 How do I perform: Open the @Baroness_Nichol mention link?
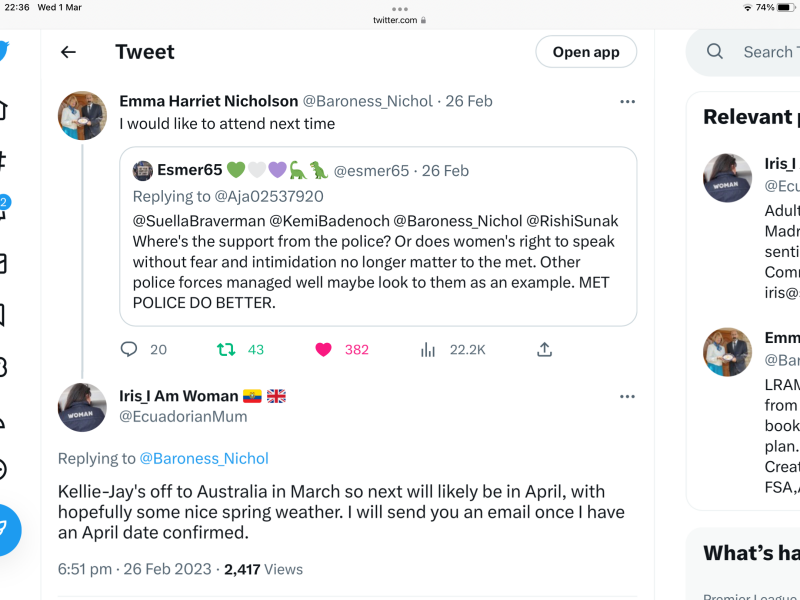coord(204,459)
